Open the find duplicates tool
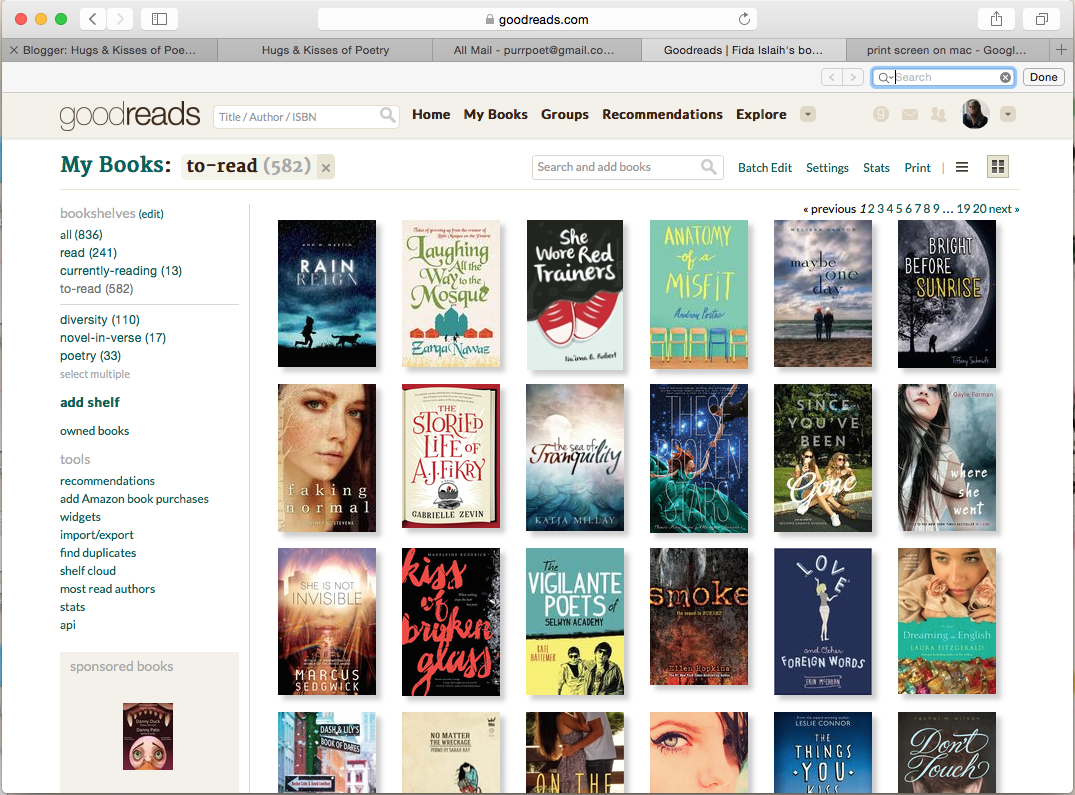1075x795 pixels. pyautogui.click(x=98, y=553)
